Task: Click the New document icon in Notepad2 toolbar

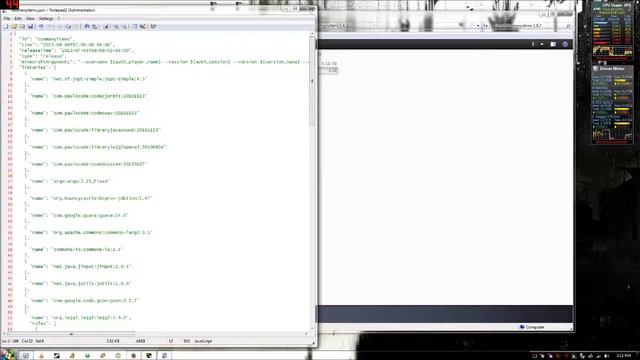Action: 6,27
